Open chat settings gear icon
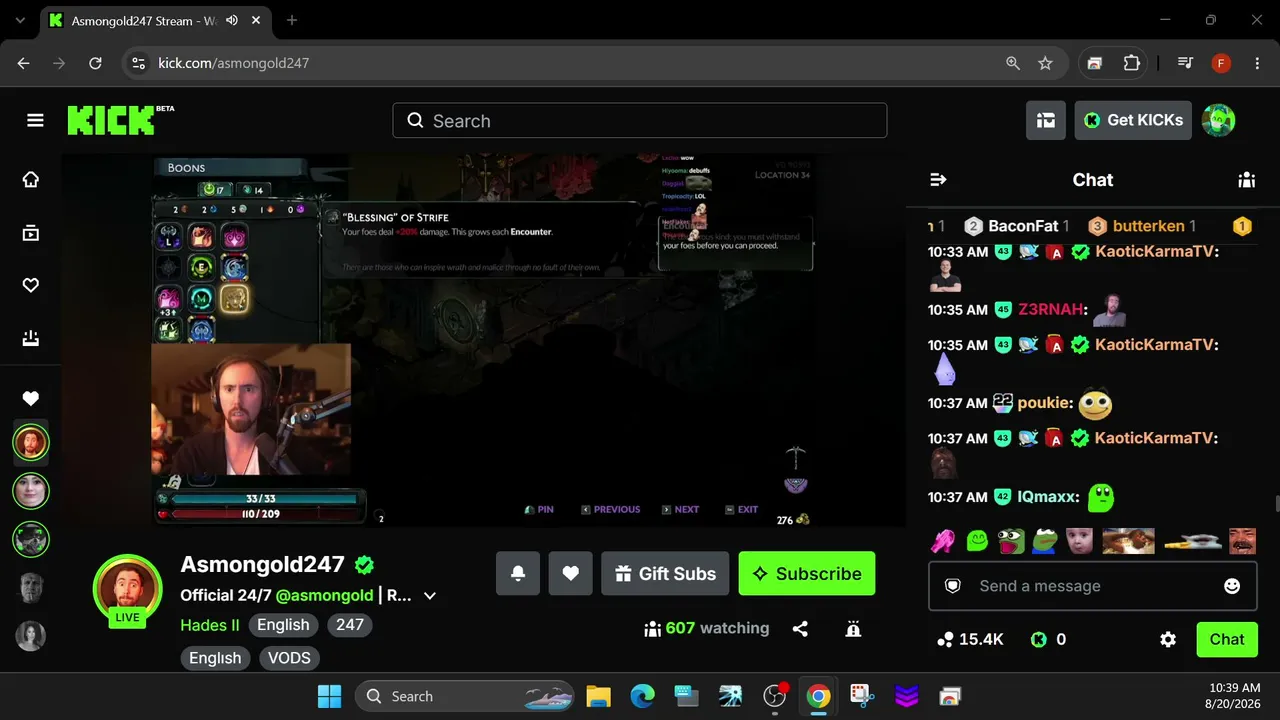This screenshot has height=720, width=1280. 1168,640
